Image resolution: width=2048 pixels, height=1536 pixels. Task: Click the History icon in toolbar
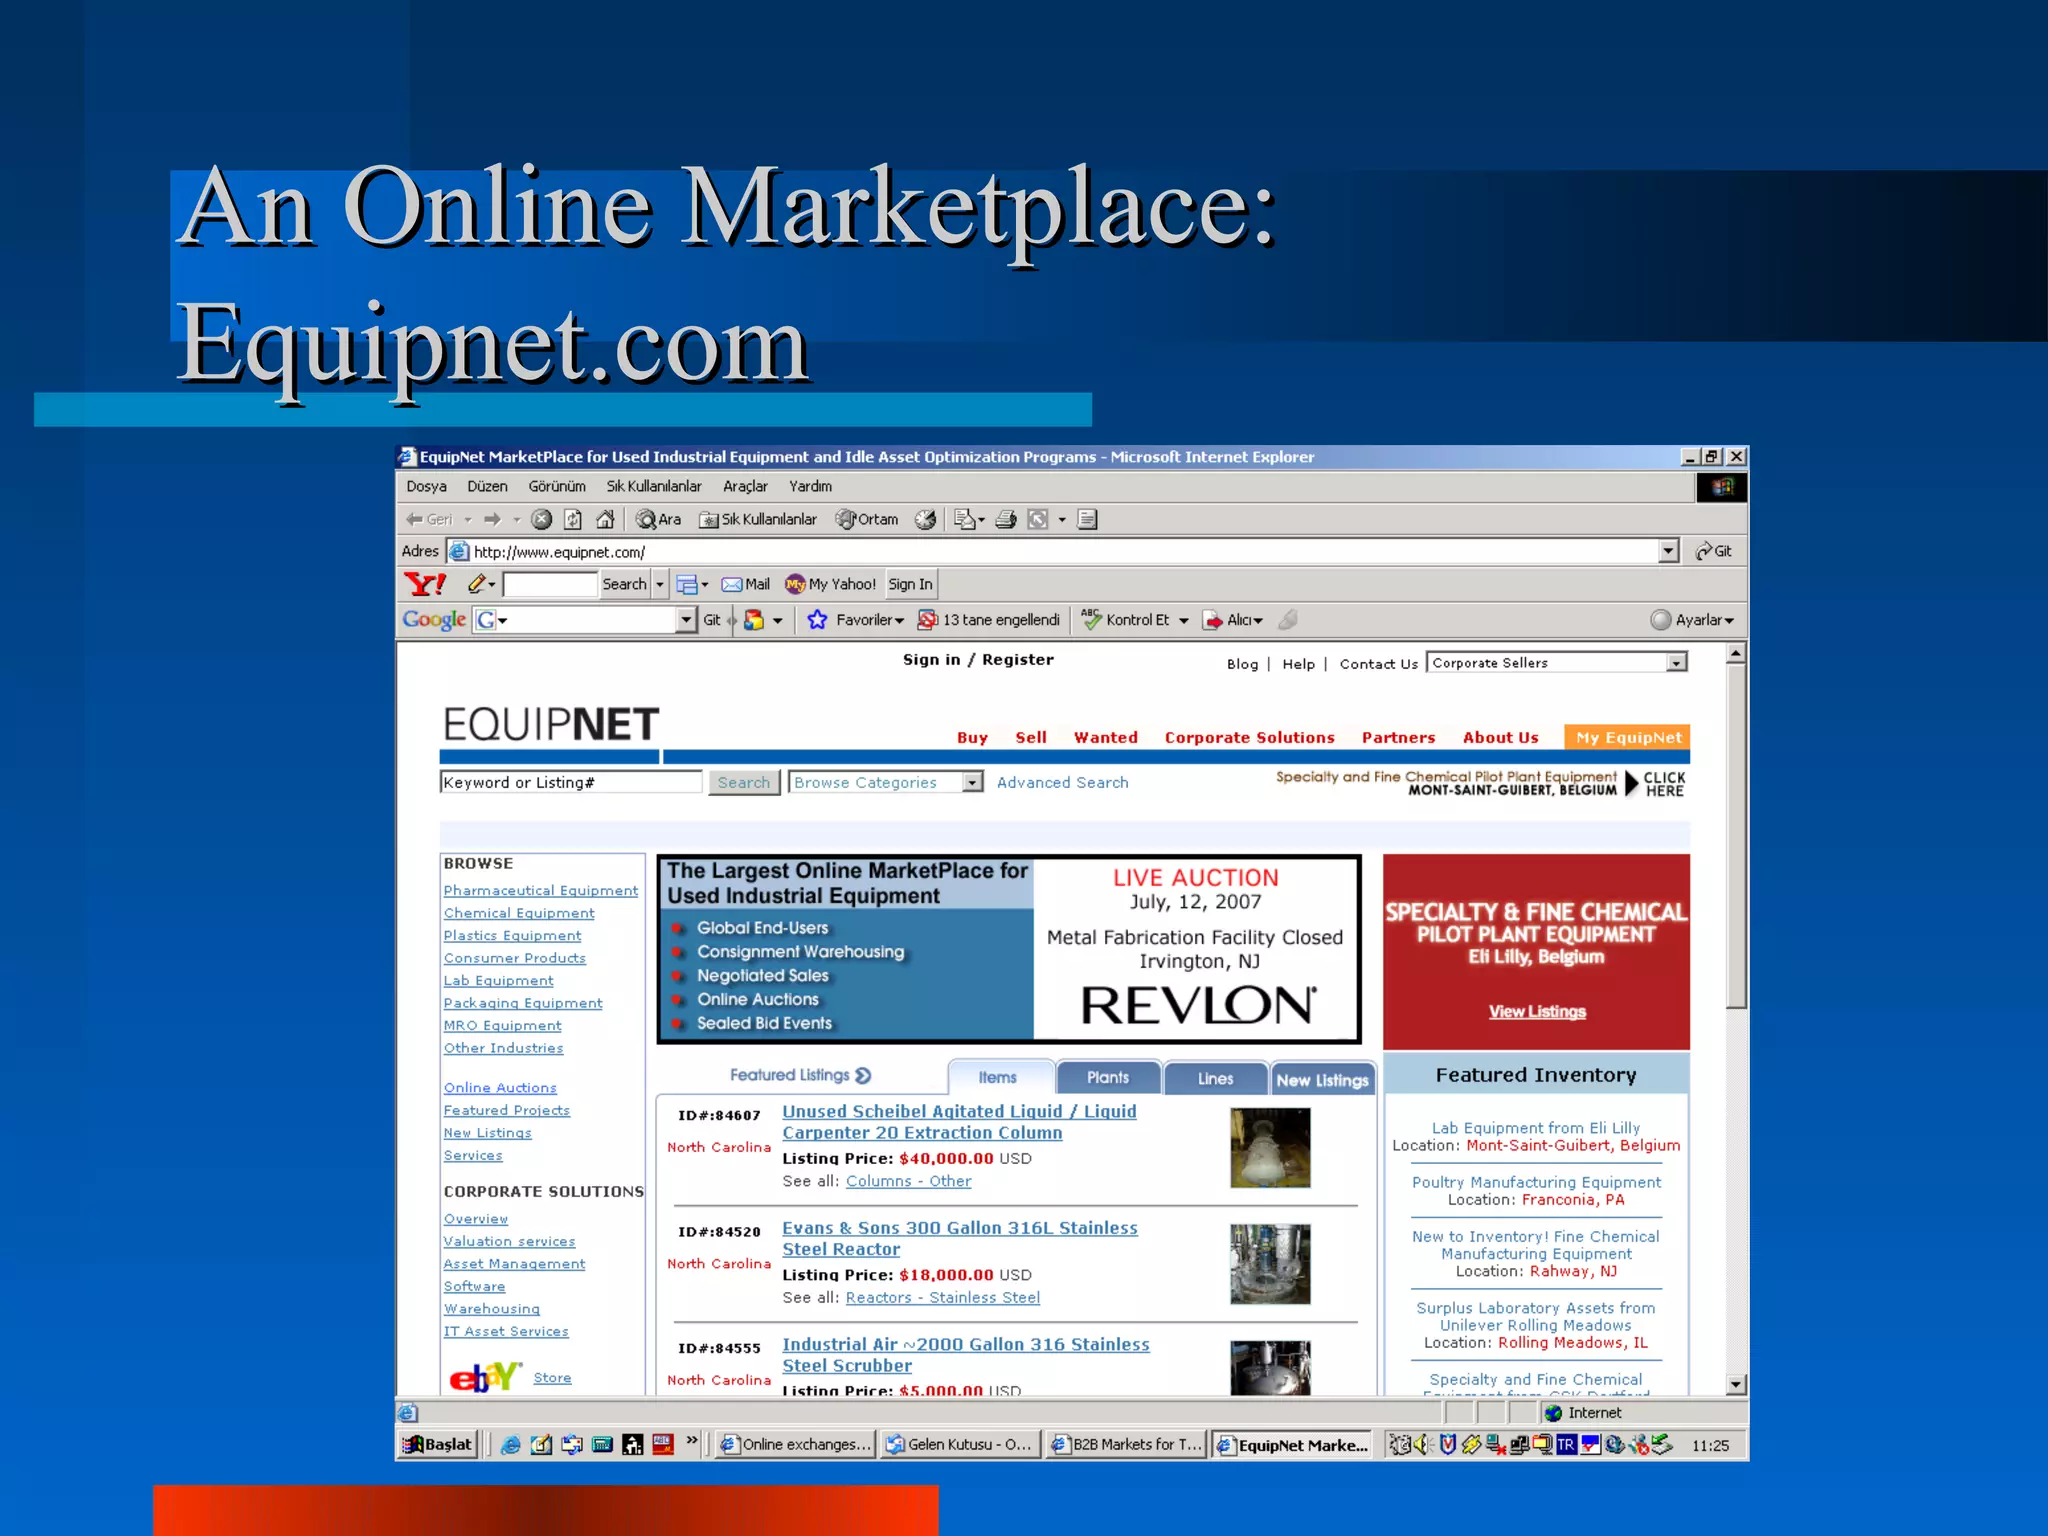(926, 519)
